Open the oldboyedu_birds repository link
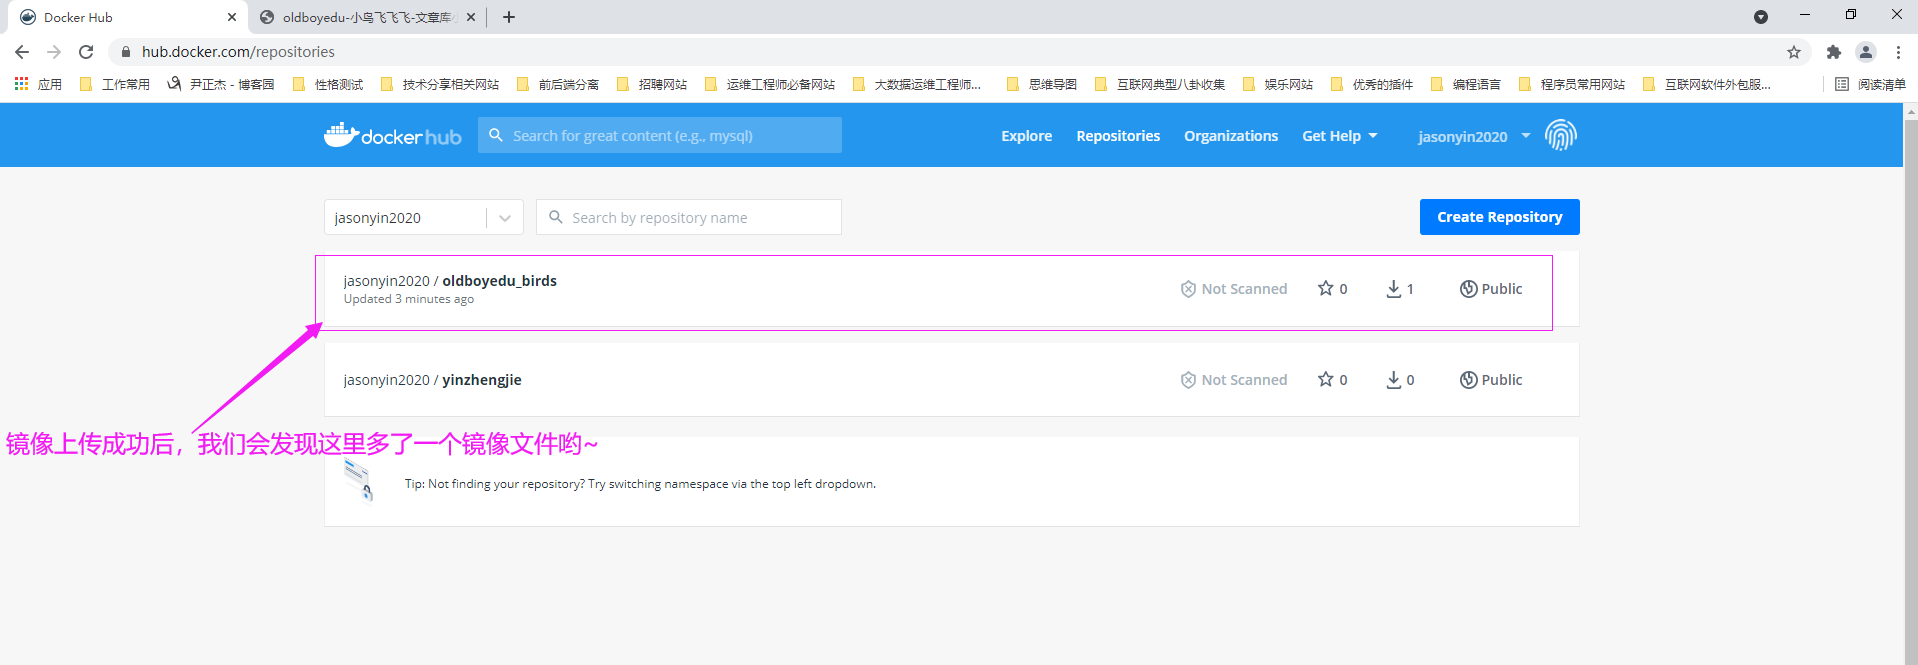Screen dimensions: 1918x665 coord(499,281)
